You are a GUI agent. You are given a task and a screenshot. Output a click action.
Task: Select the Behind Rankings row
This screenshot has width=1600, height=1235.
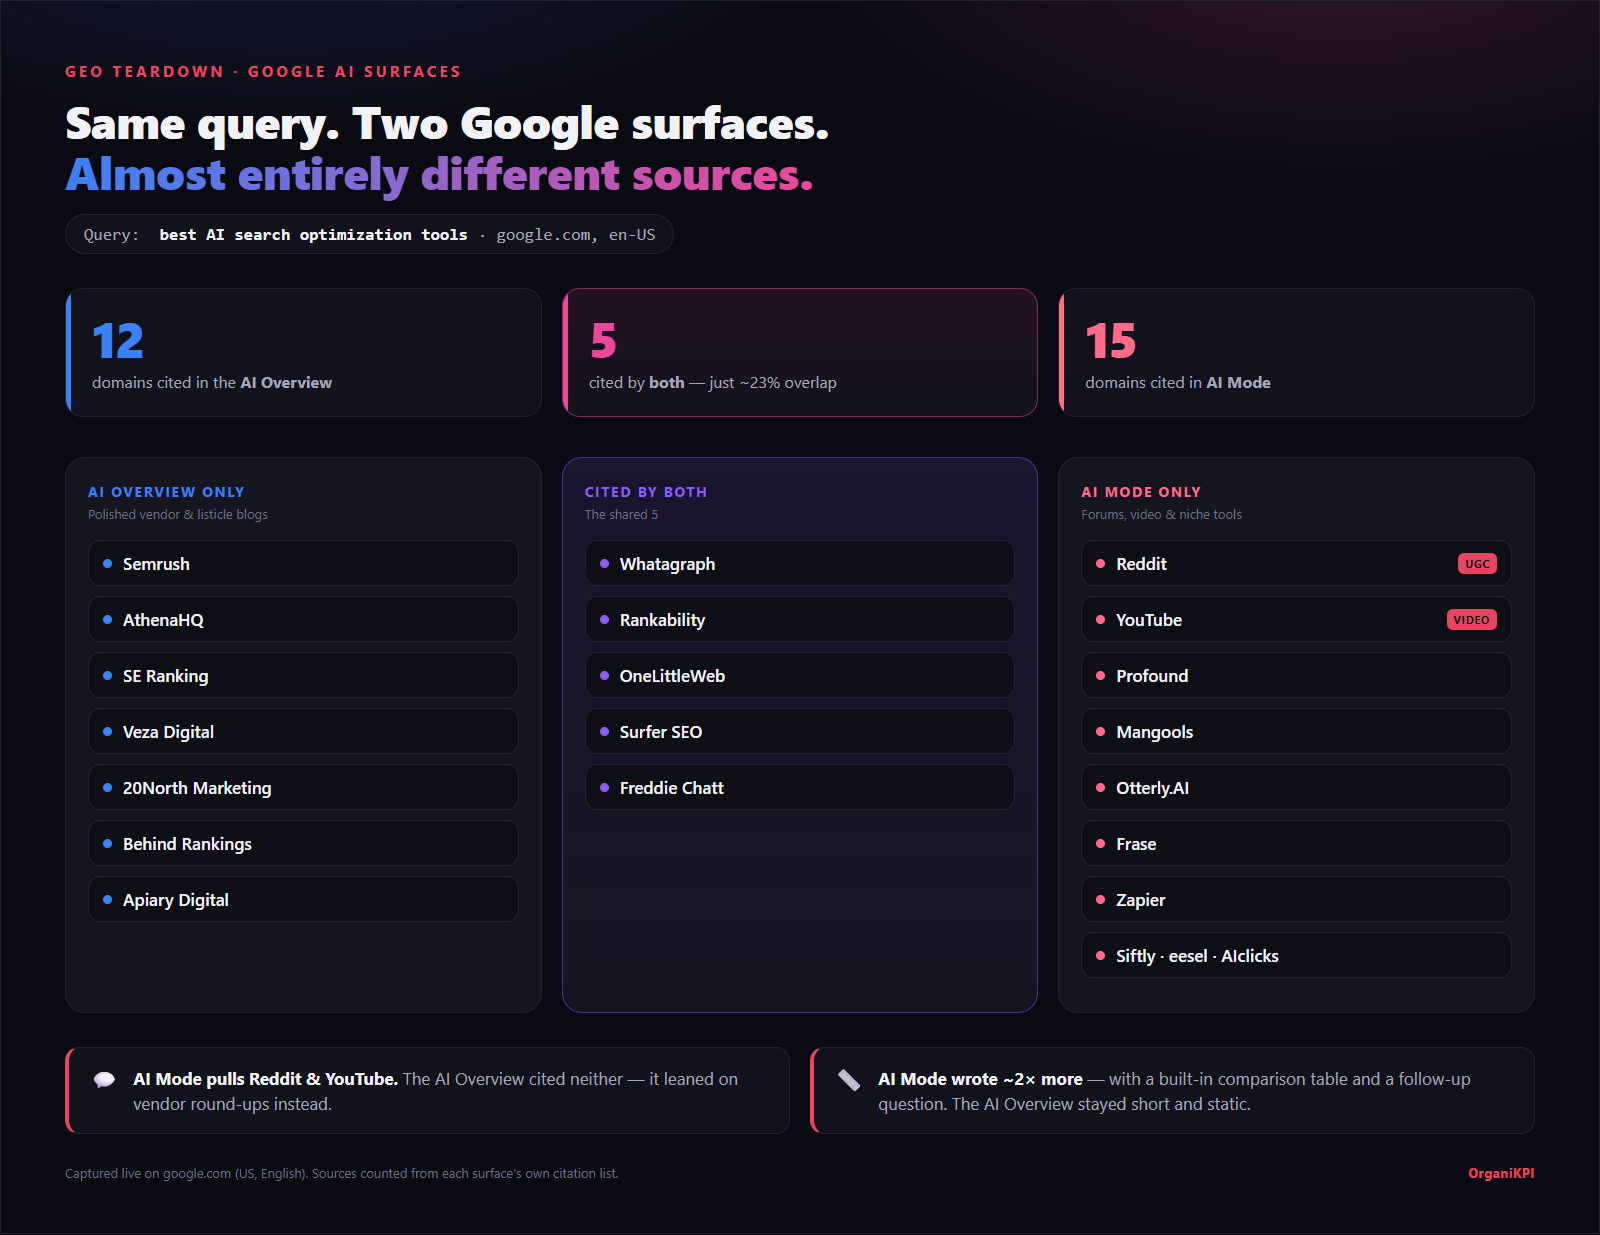pyautogui.click(x=303, y=844)
